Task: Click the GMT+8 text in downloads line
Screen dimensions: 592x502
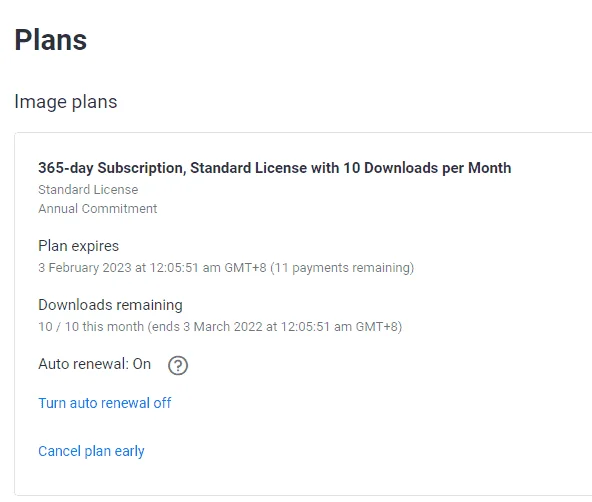Action: point(377,326)
